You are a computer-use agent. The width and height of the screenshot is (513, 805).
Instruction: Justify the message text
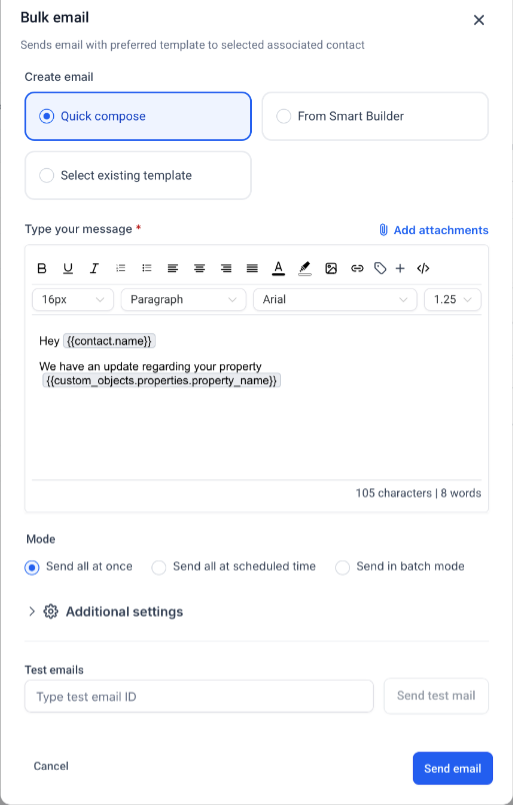[252, 268]
